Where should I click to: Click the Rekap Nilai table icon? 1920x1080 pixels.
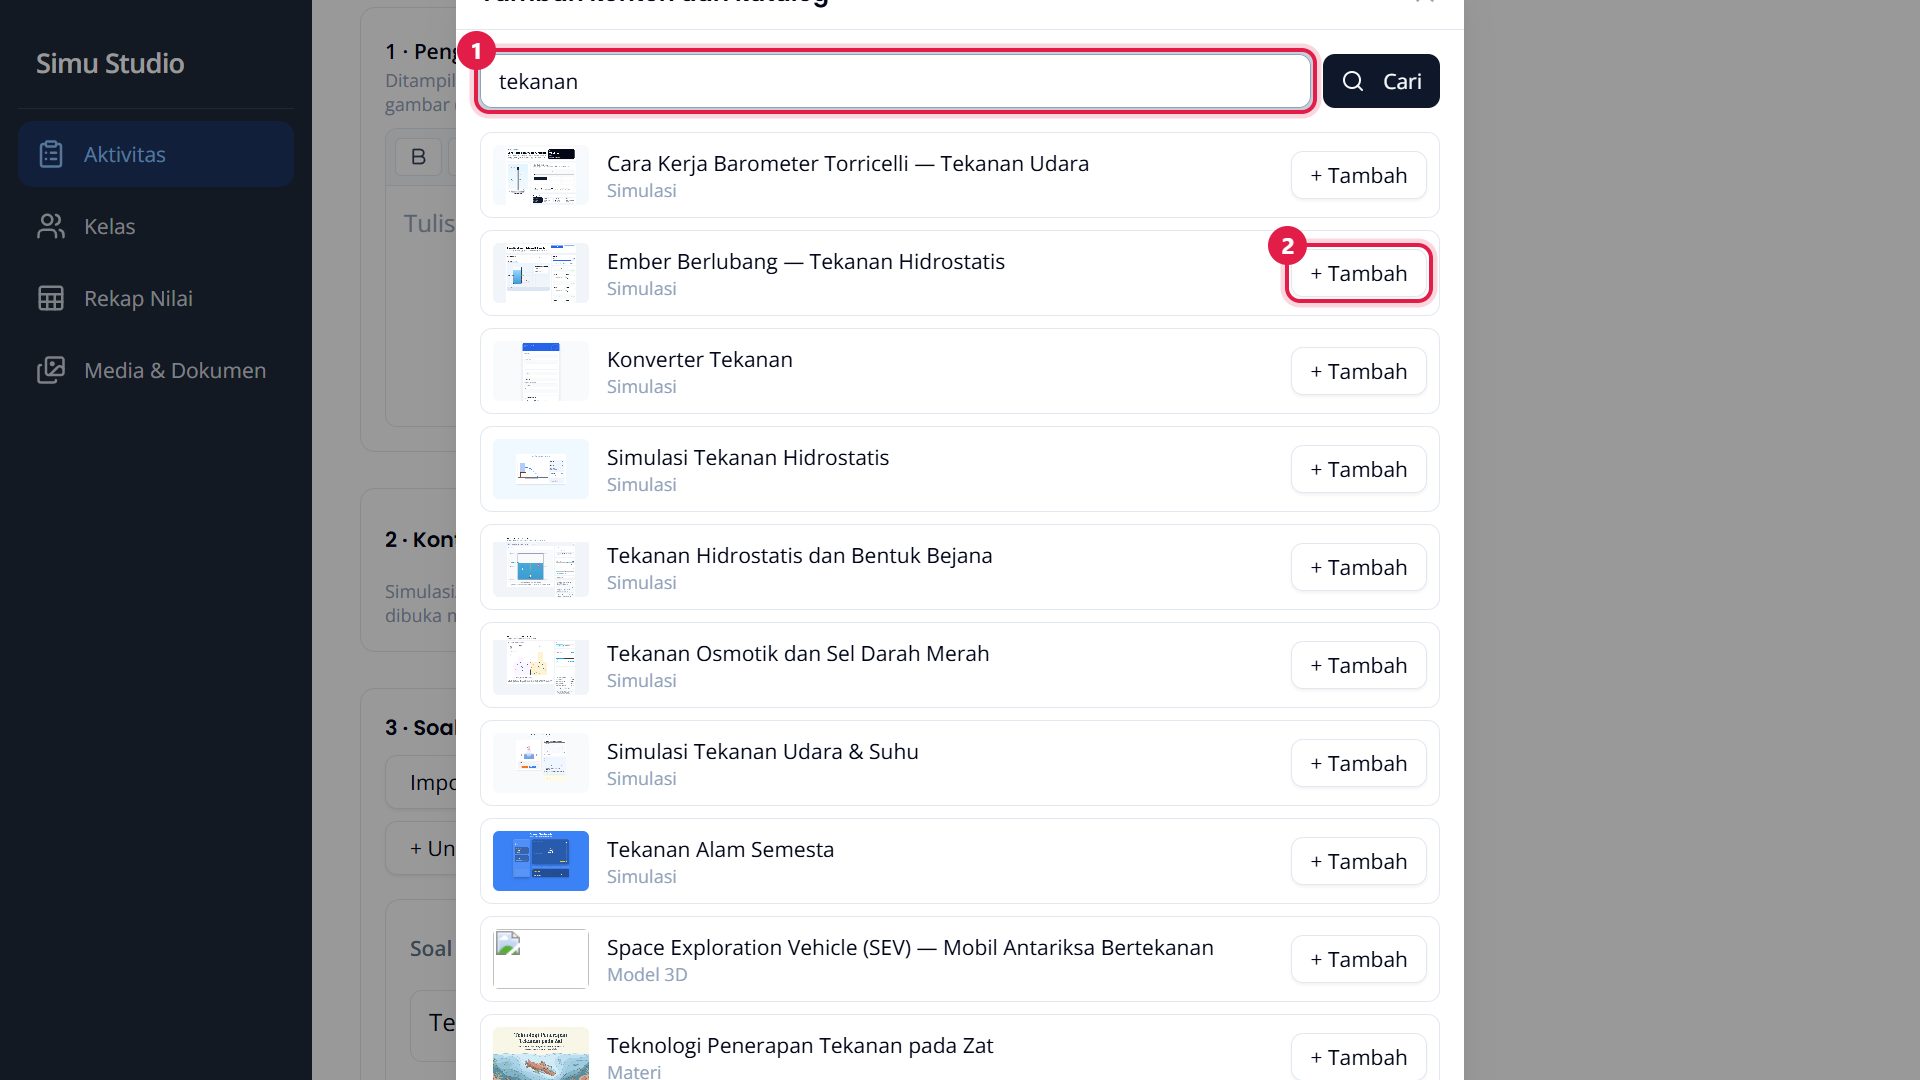pyautogui.click(x=51, y=298)
